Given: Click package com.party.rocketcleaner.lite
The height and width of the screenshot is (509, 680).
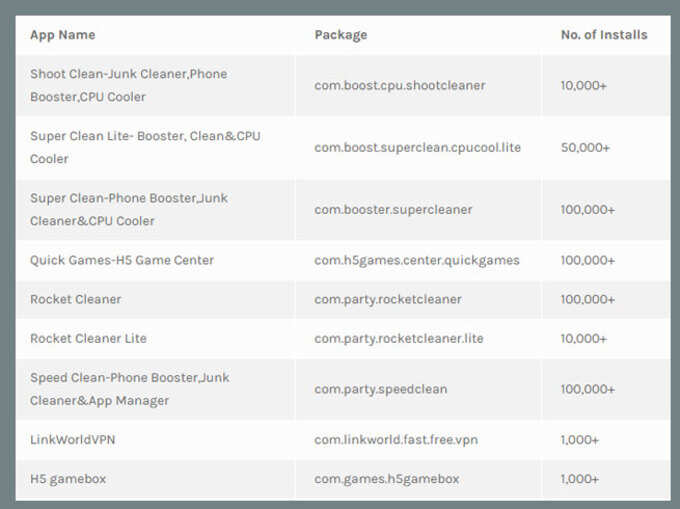Looking at the screenshot, I should 399,338.
